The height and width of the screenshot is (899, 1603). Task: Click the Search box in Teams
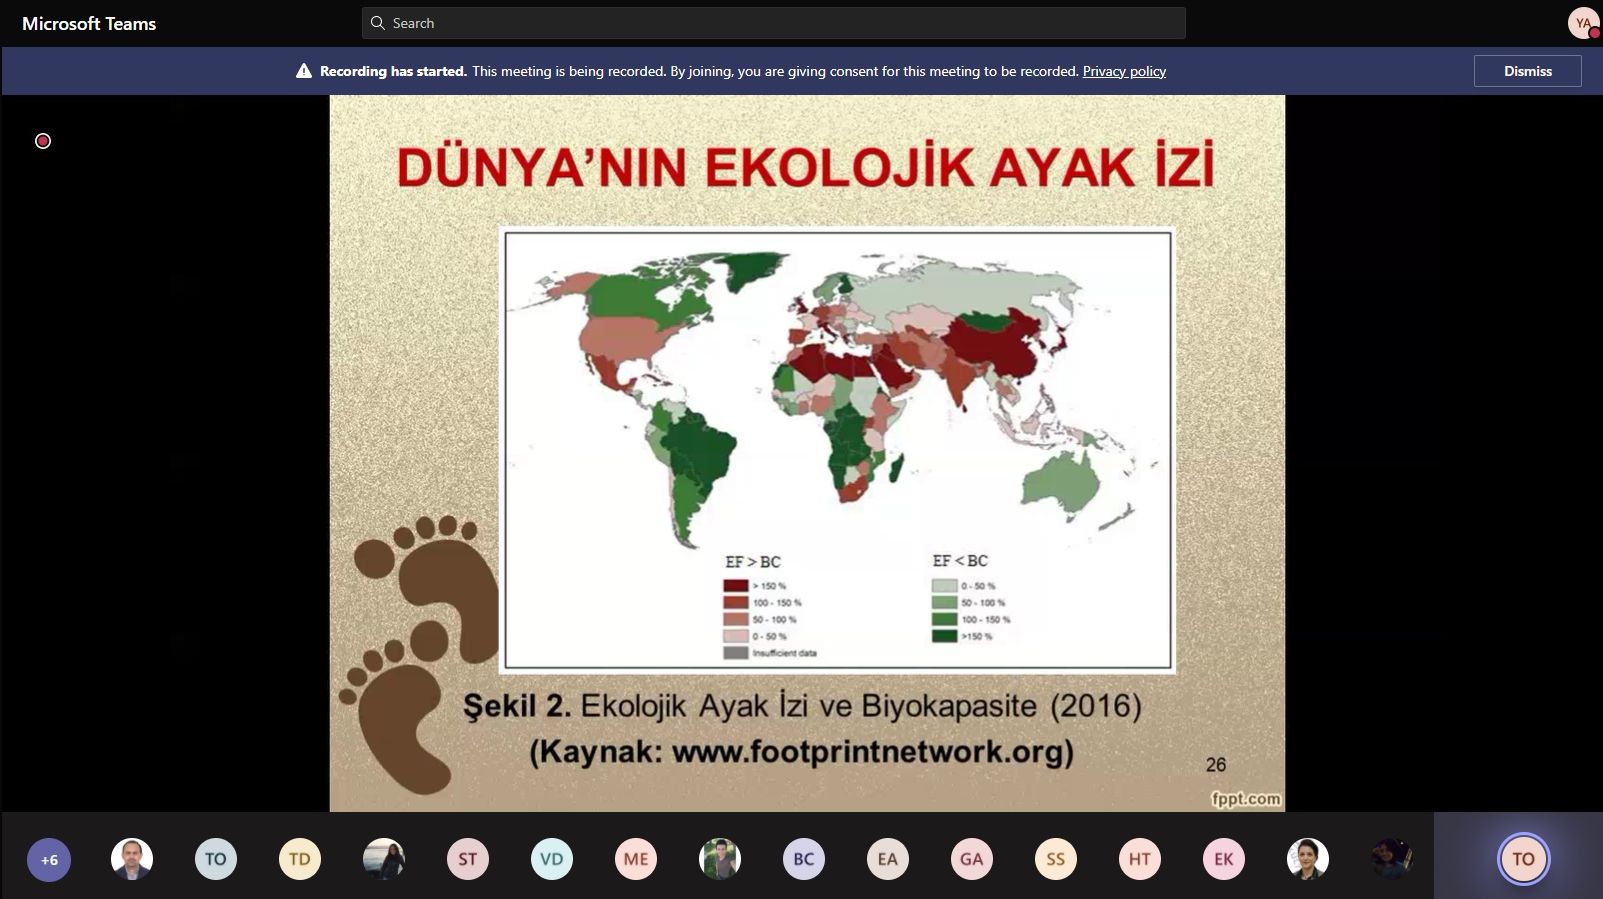(x=773, y=23)
